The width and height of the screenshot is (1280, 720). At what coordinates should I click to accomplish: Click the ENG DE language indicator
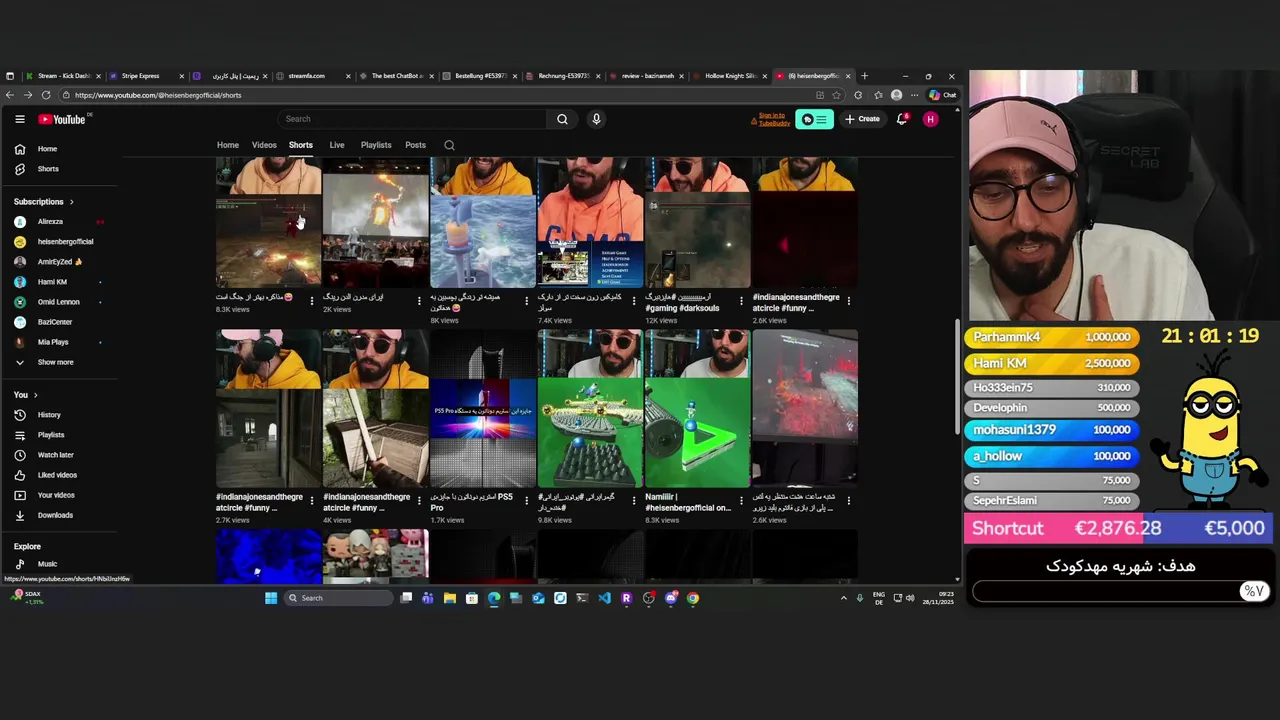pos(878,598)
